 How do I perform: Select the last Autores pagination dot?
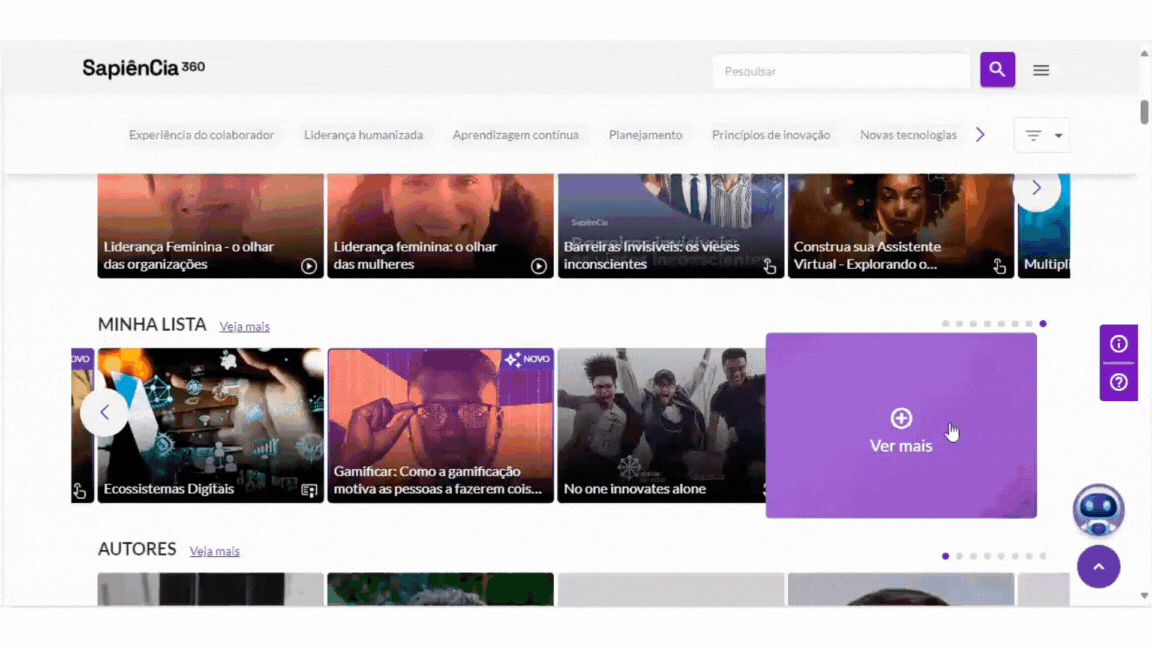[1043, 556]
